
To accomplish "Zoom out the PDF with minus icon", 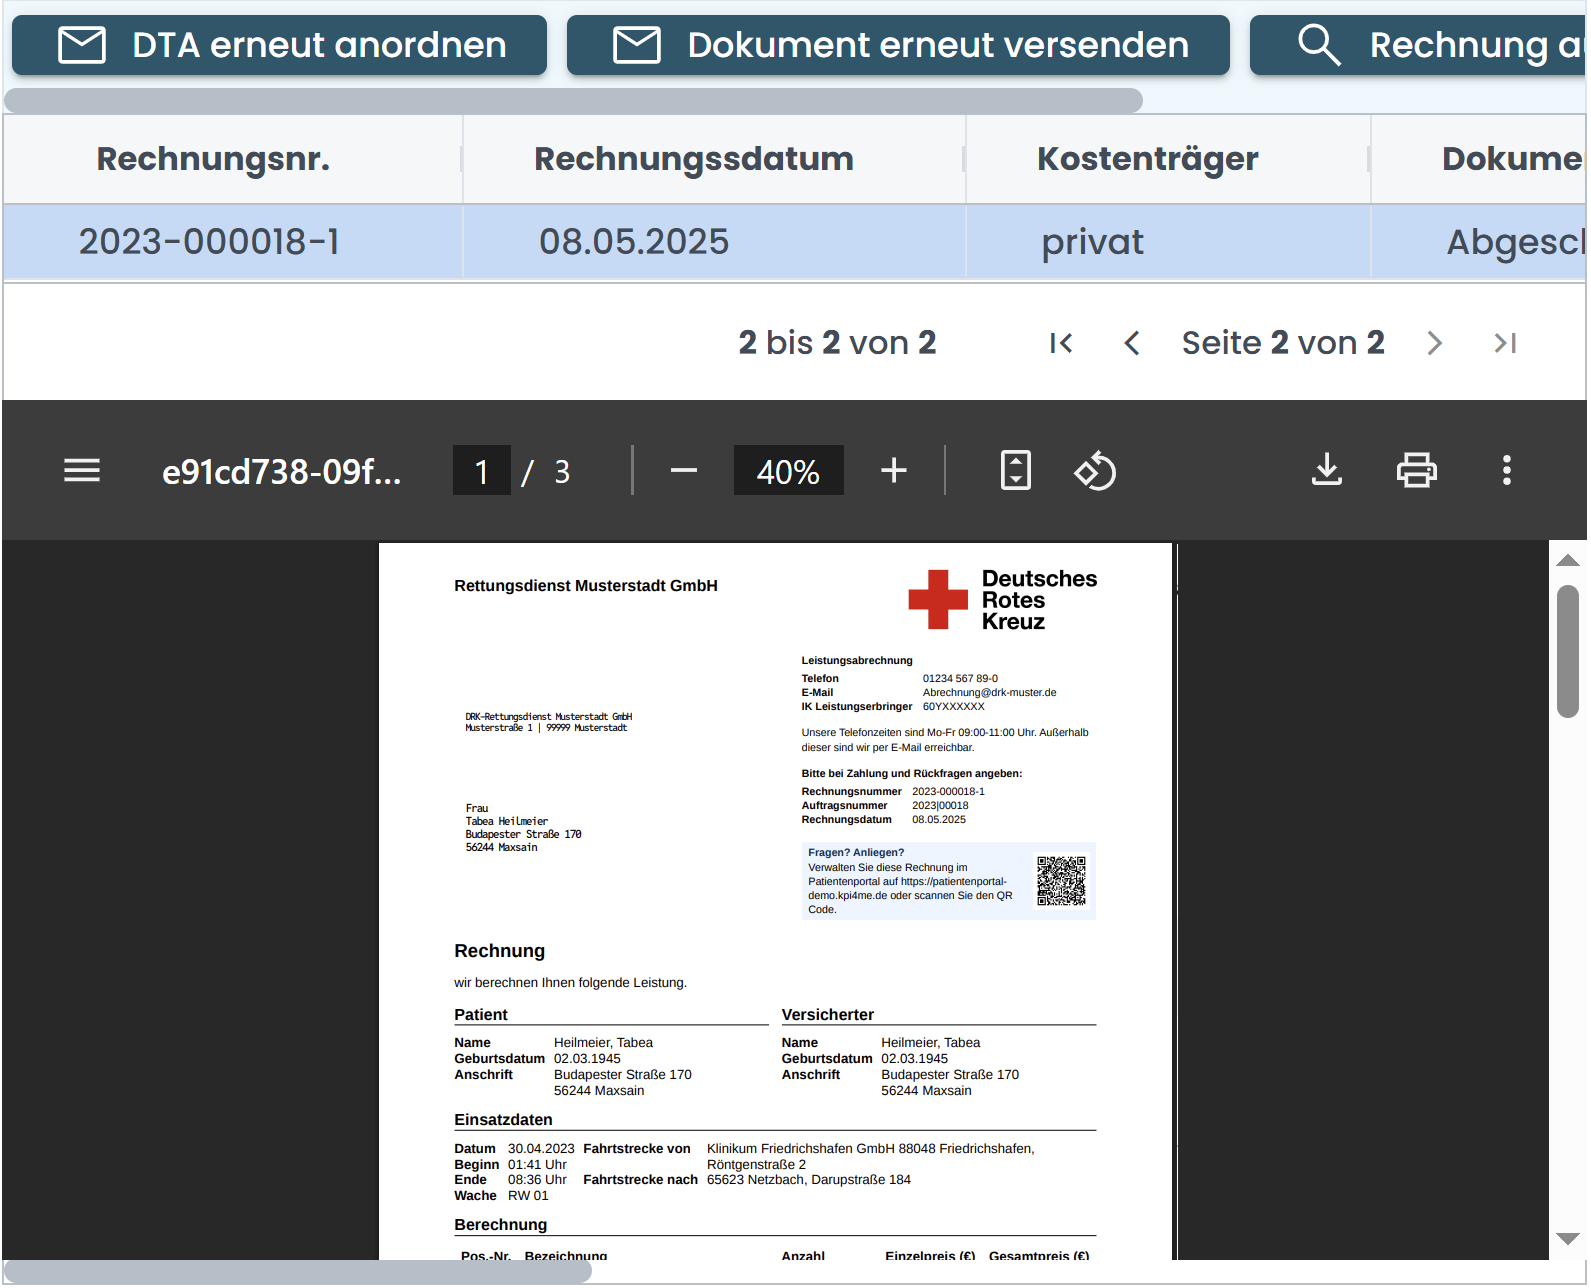I will tap(684, 471).
